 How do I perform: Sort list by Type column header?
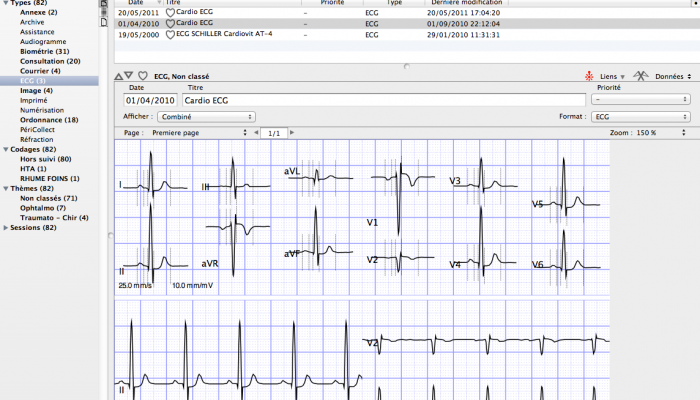coord(394,3)
